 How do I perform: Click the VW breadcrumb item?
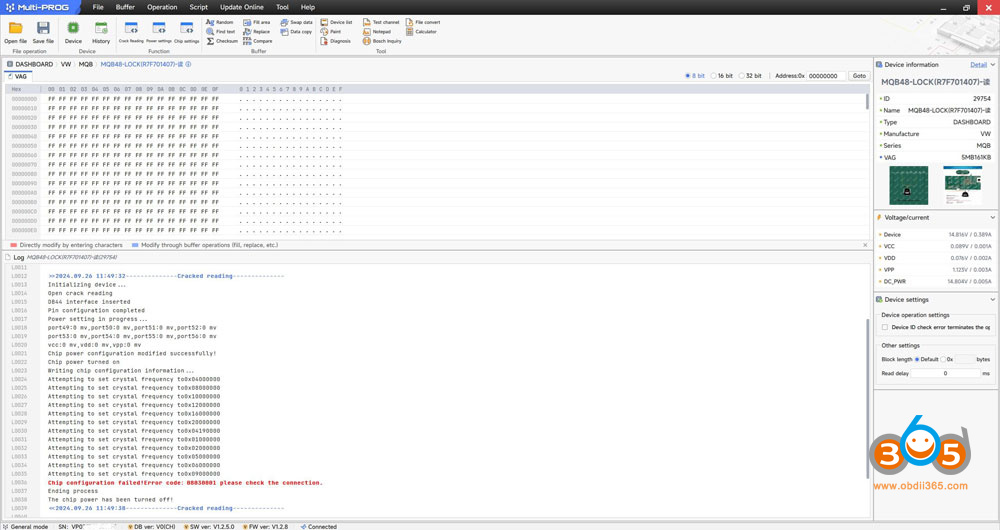click(66, 64)
